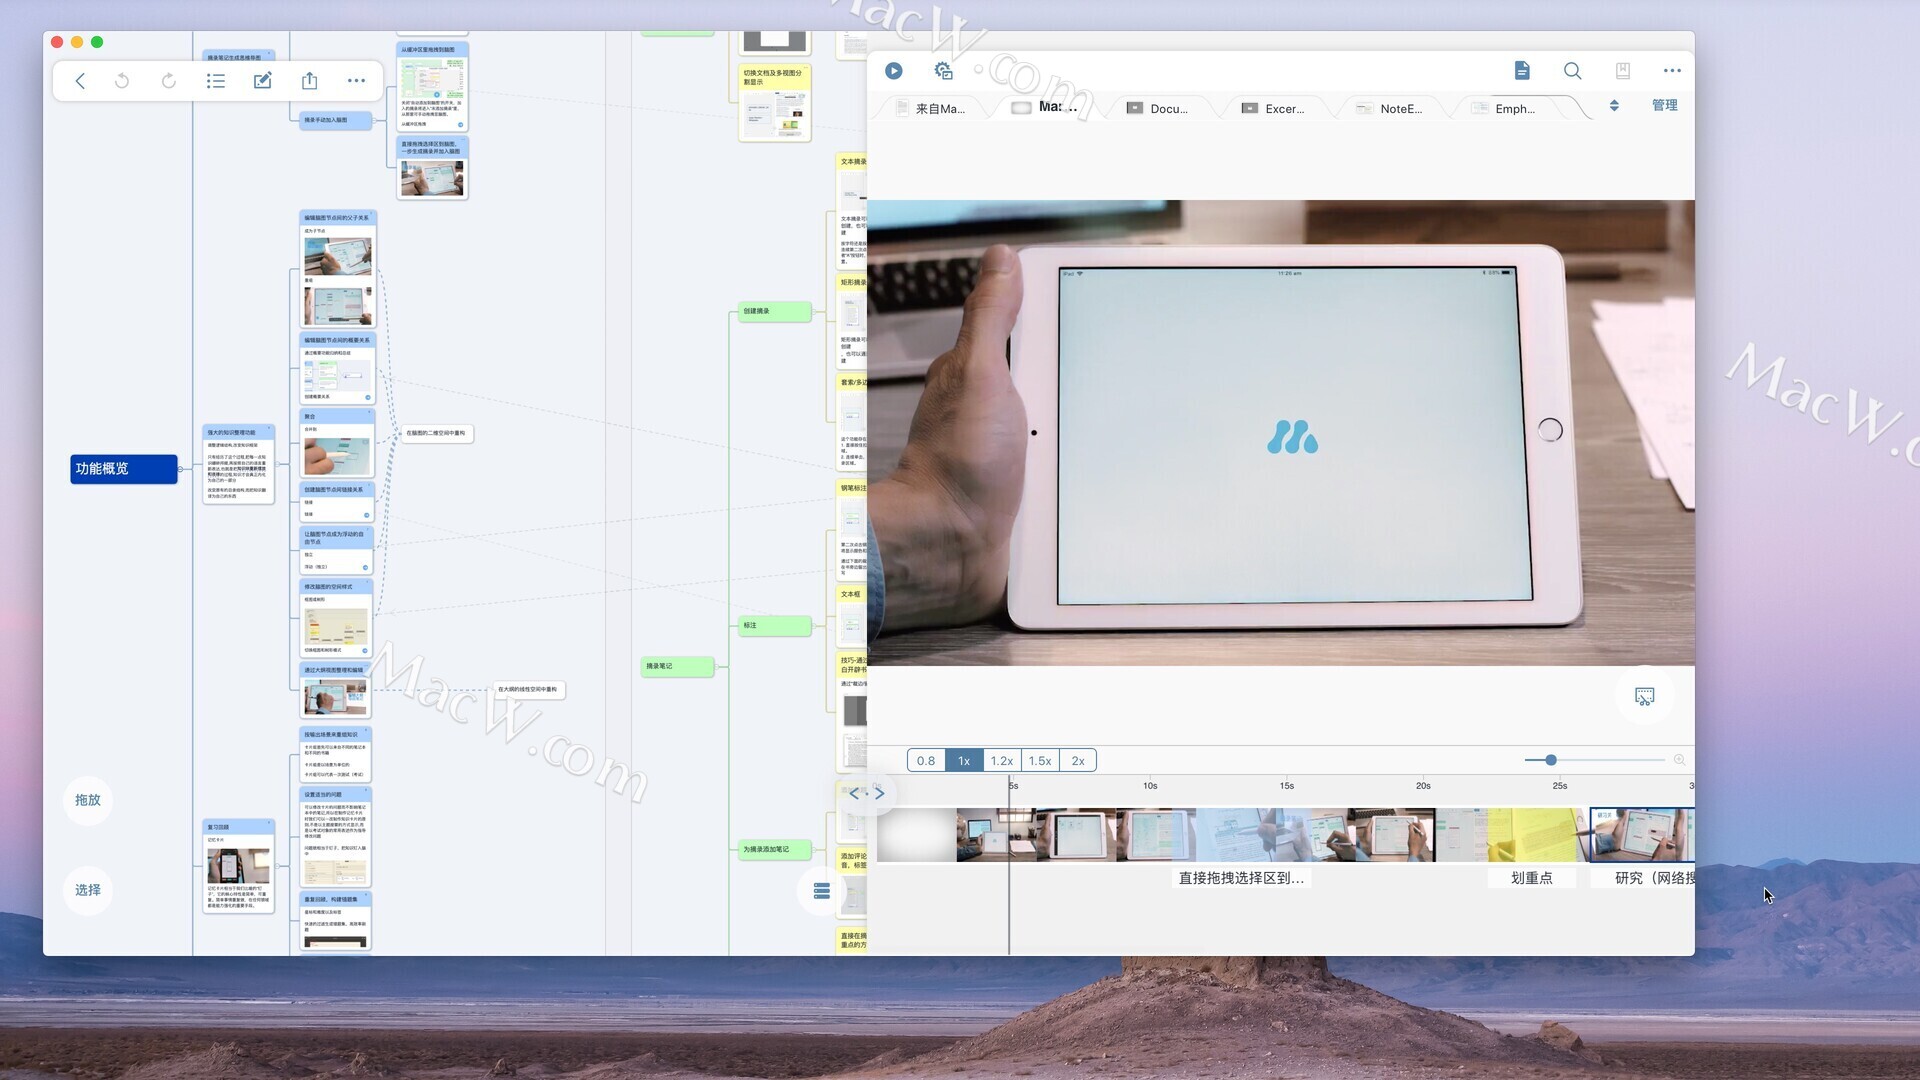This screenshot has height=1080, width=1920.
Task: Switch to the Docu... tab
Action: pos(1160,108)
